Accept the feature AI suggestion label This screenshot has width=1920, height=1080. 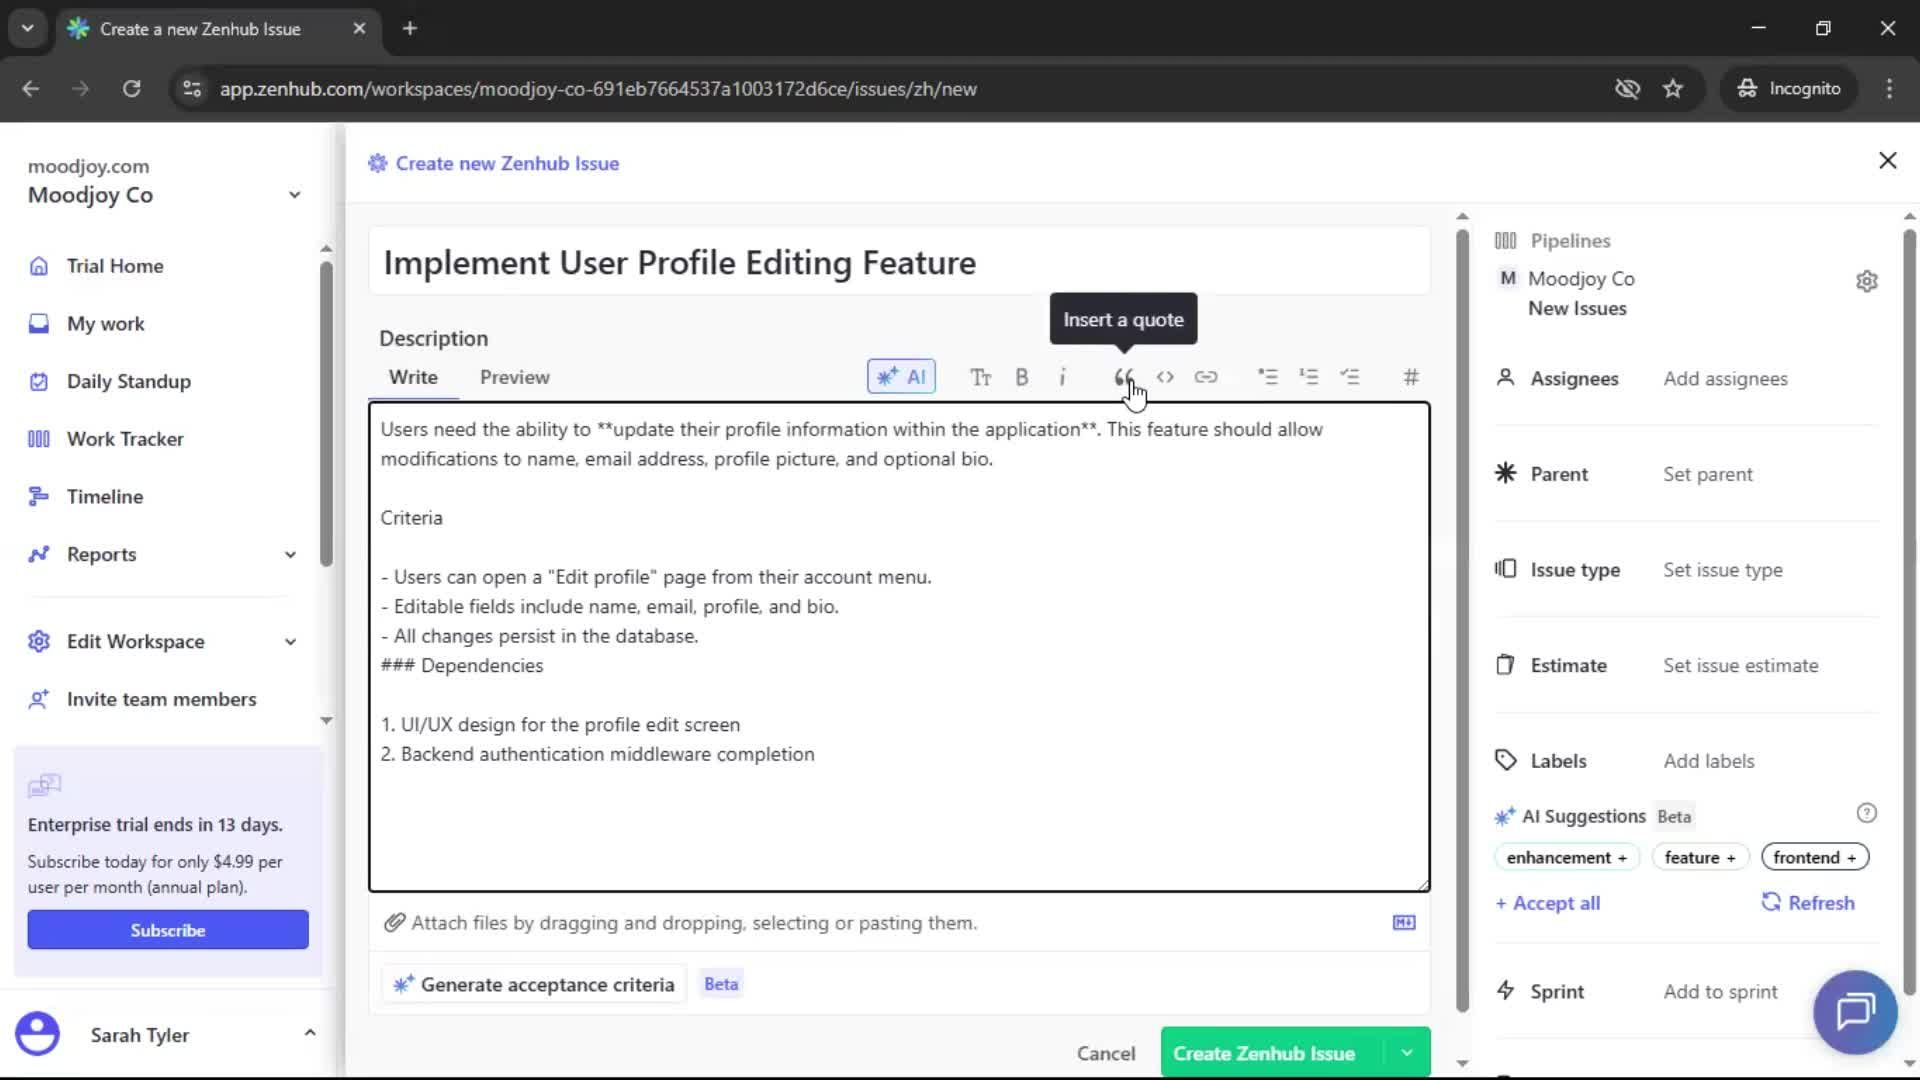[1699, 857]
